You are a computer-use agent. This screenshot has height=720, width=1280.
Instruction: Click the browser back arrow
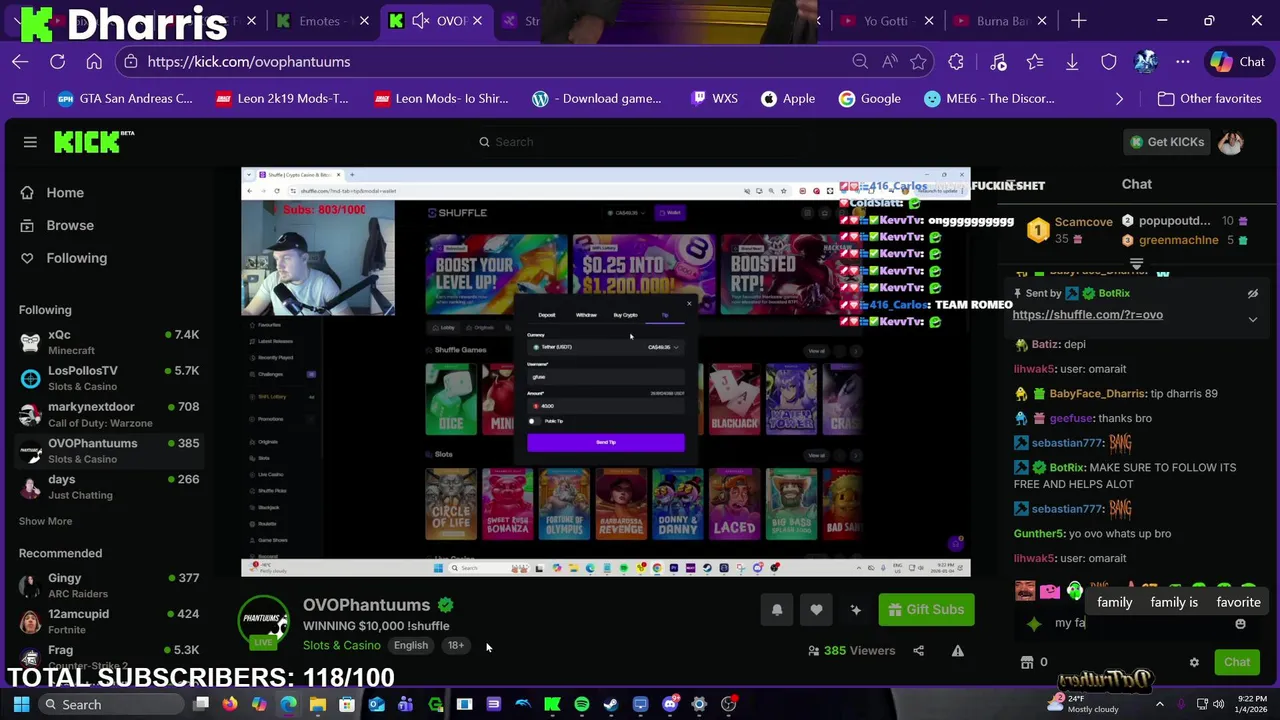click(20, 62)
